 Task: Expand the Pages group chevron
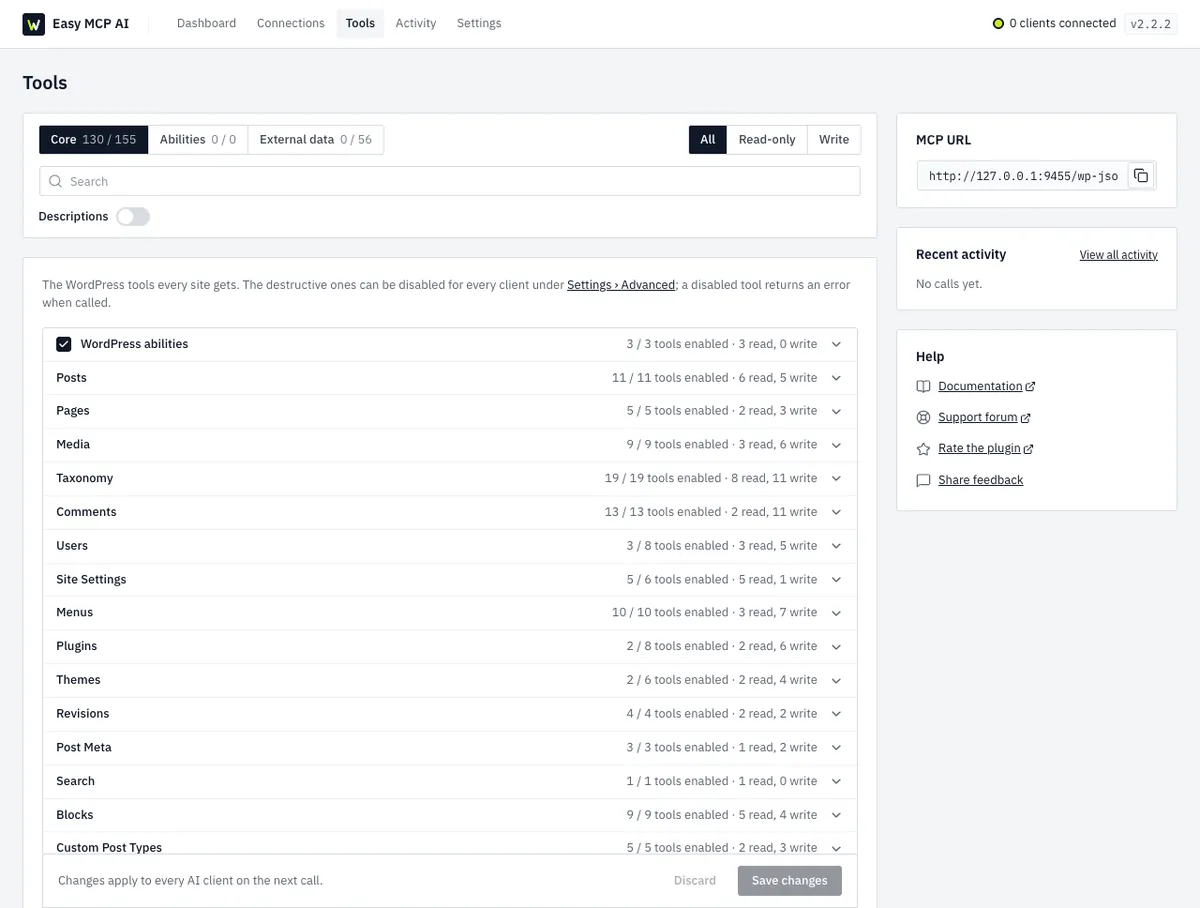[836, 411]
